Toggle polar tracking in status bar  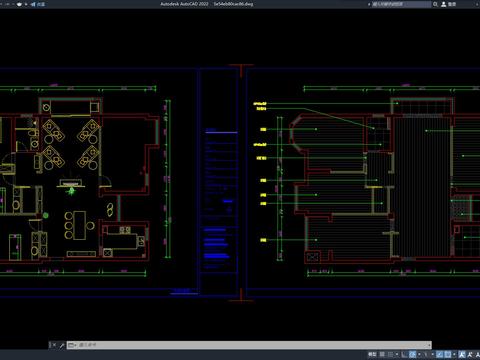click(x=412, y=354)
